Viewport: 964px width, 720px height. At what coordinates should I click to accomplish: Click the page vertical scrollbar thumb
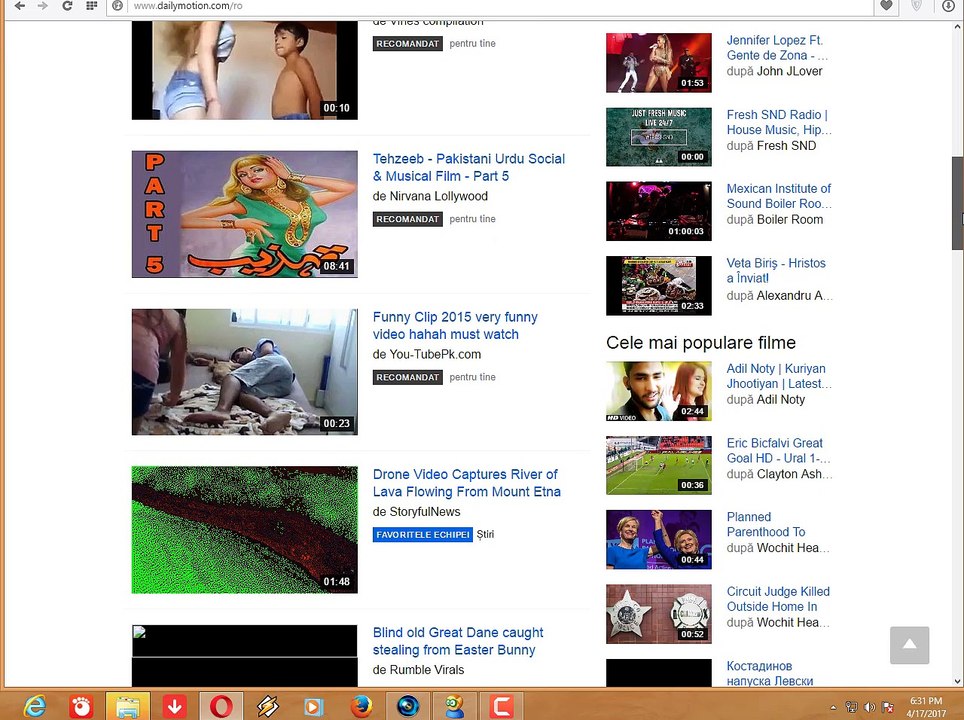[957, 203]
